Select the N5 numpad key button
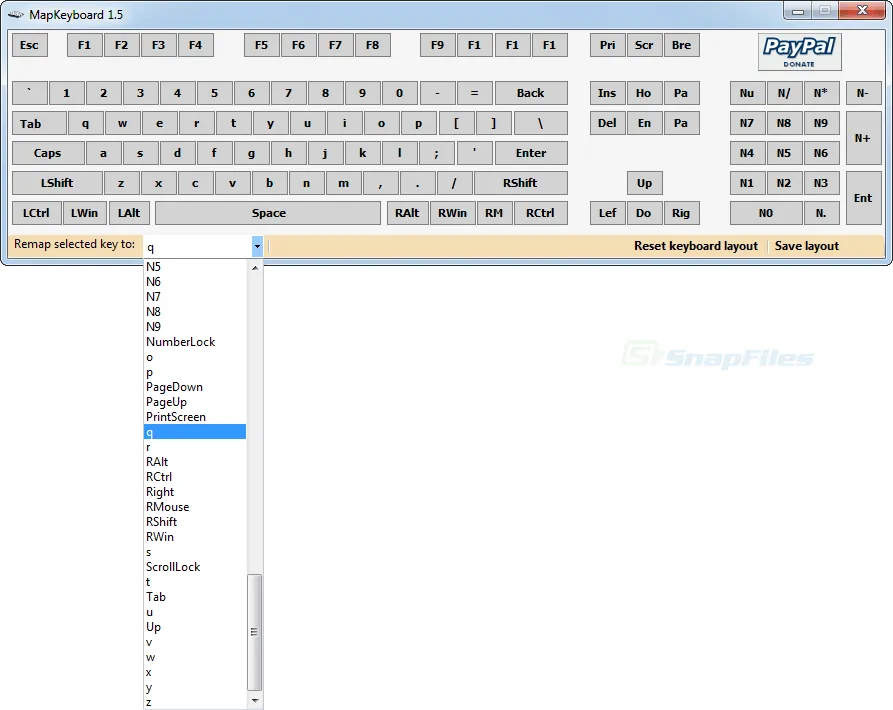This screenshot has width=893, height=710. click(x=784, y=153)
